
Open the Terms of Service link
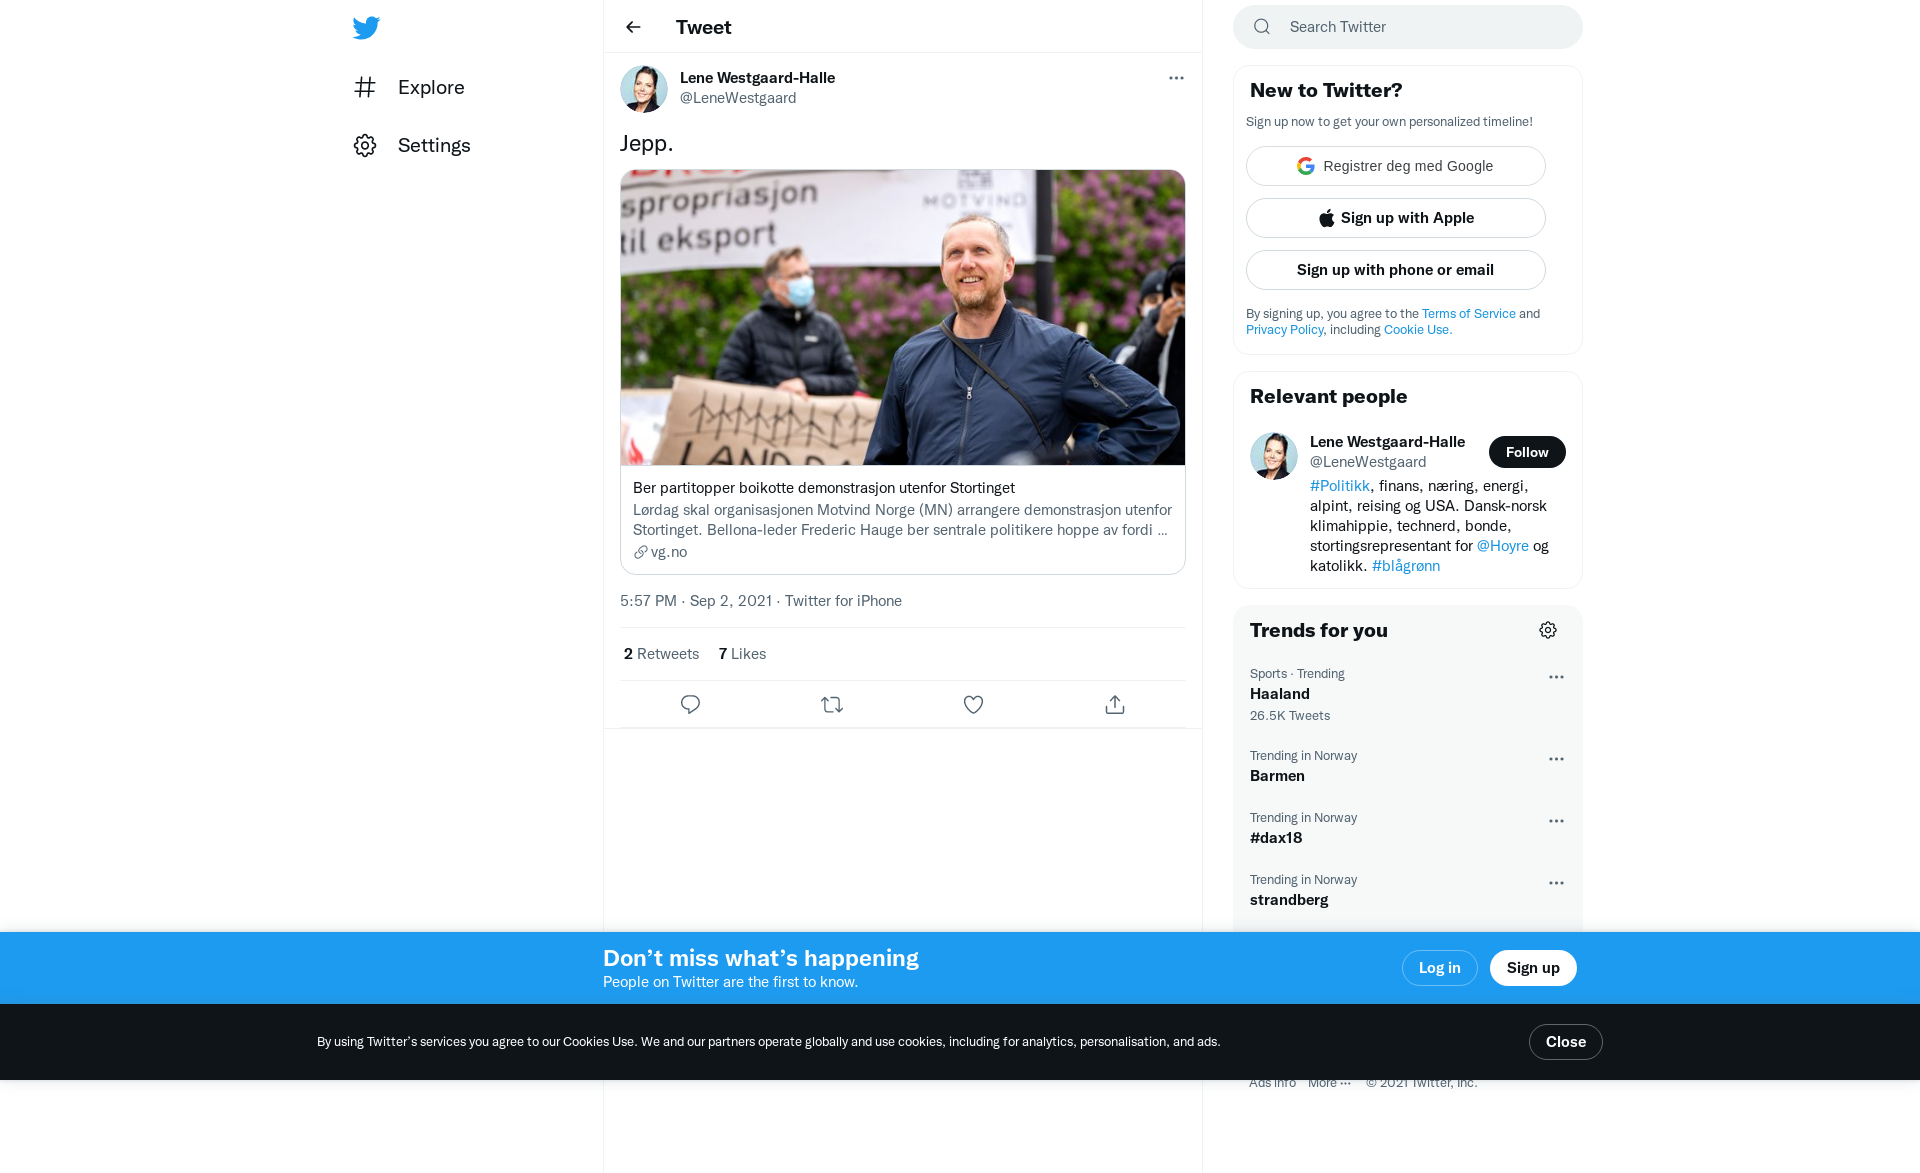(x=1469, y=314)
